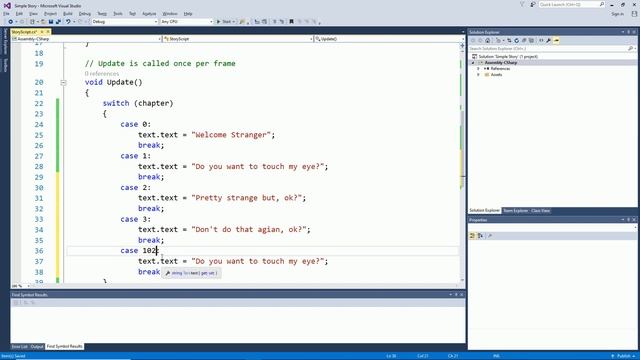Click the Start debugging button

224,22
